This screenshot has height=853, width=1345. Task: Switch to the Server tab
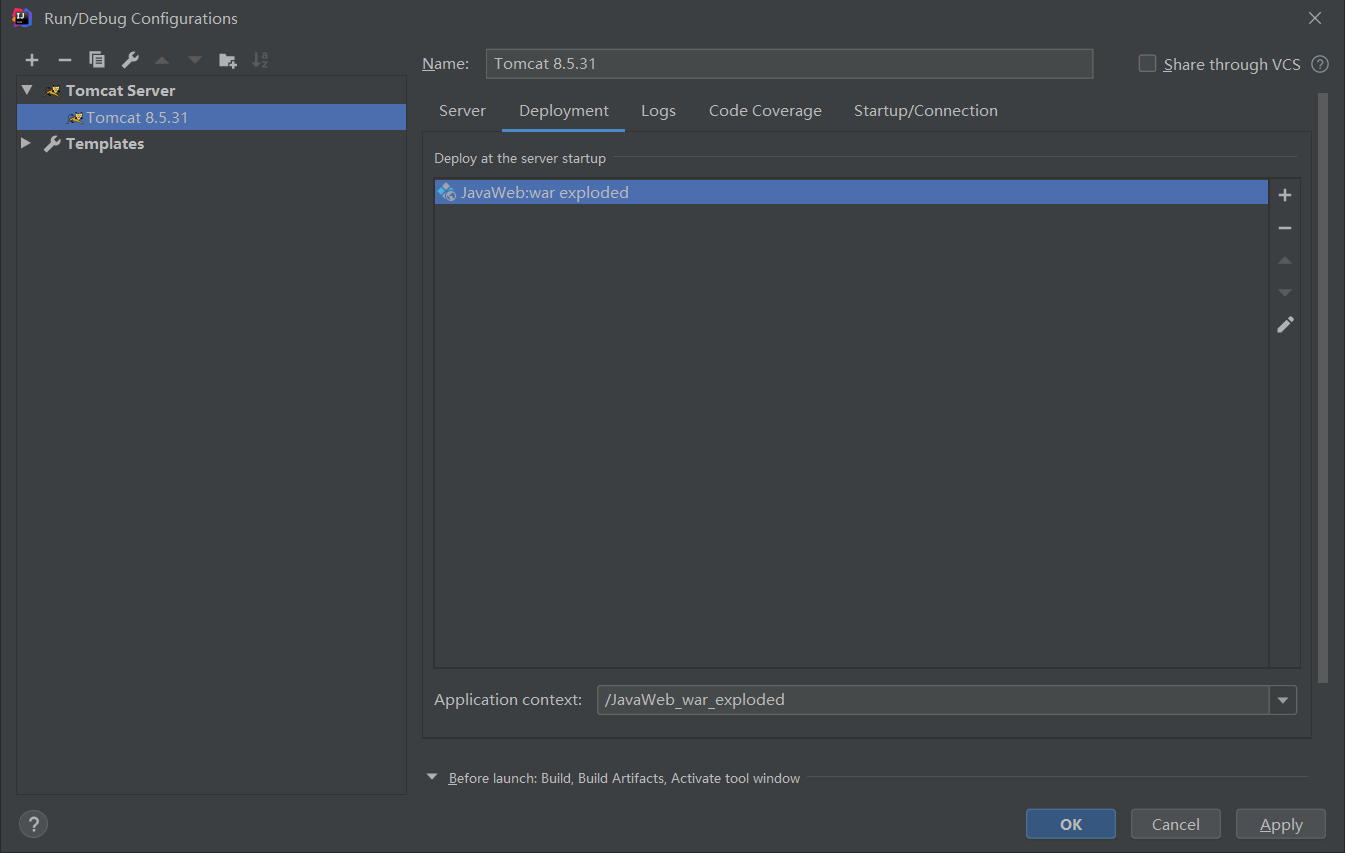pyautogui.click(x=462, y=111)
